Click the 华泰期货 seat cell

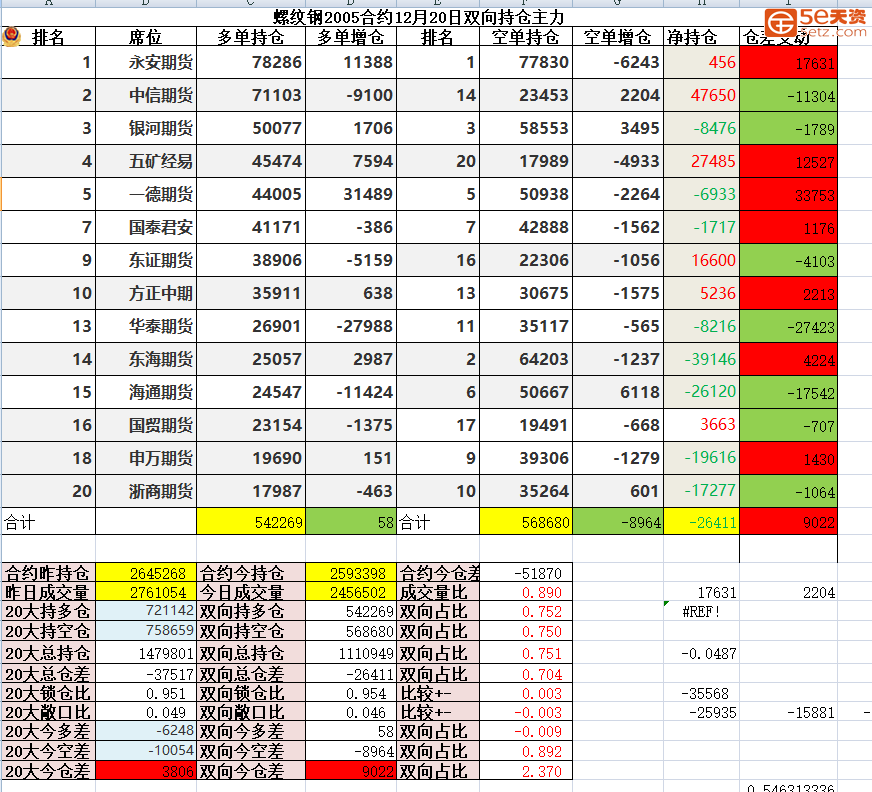(x=146, y=326)
